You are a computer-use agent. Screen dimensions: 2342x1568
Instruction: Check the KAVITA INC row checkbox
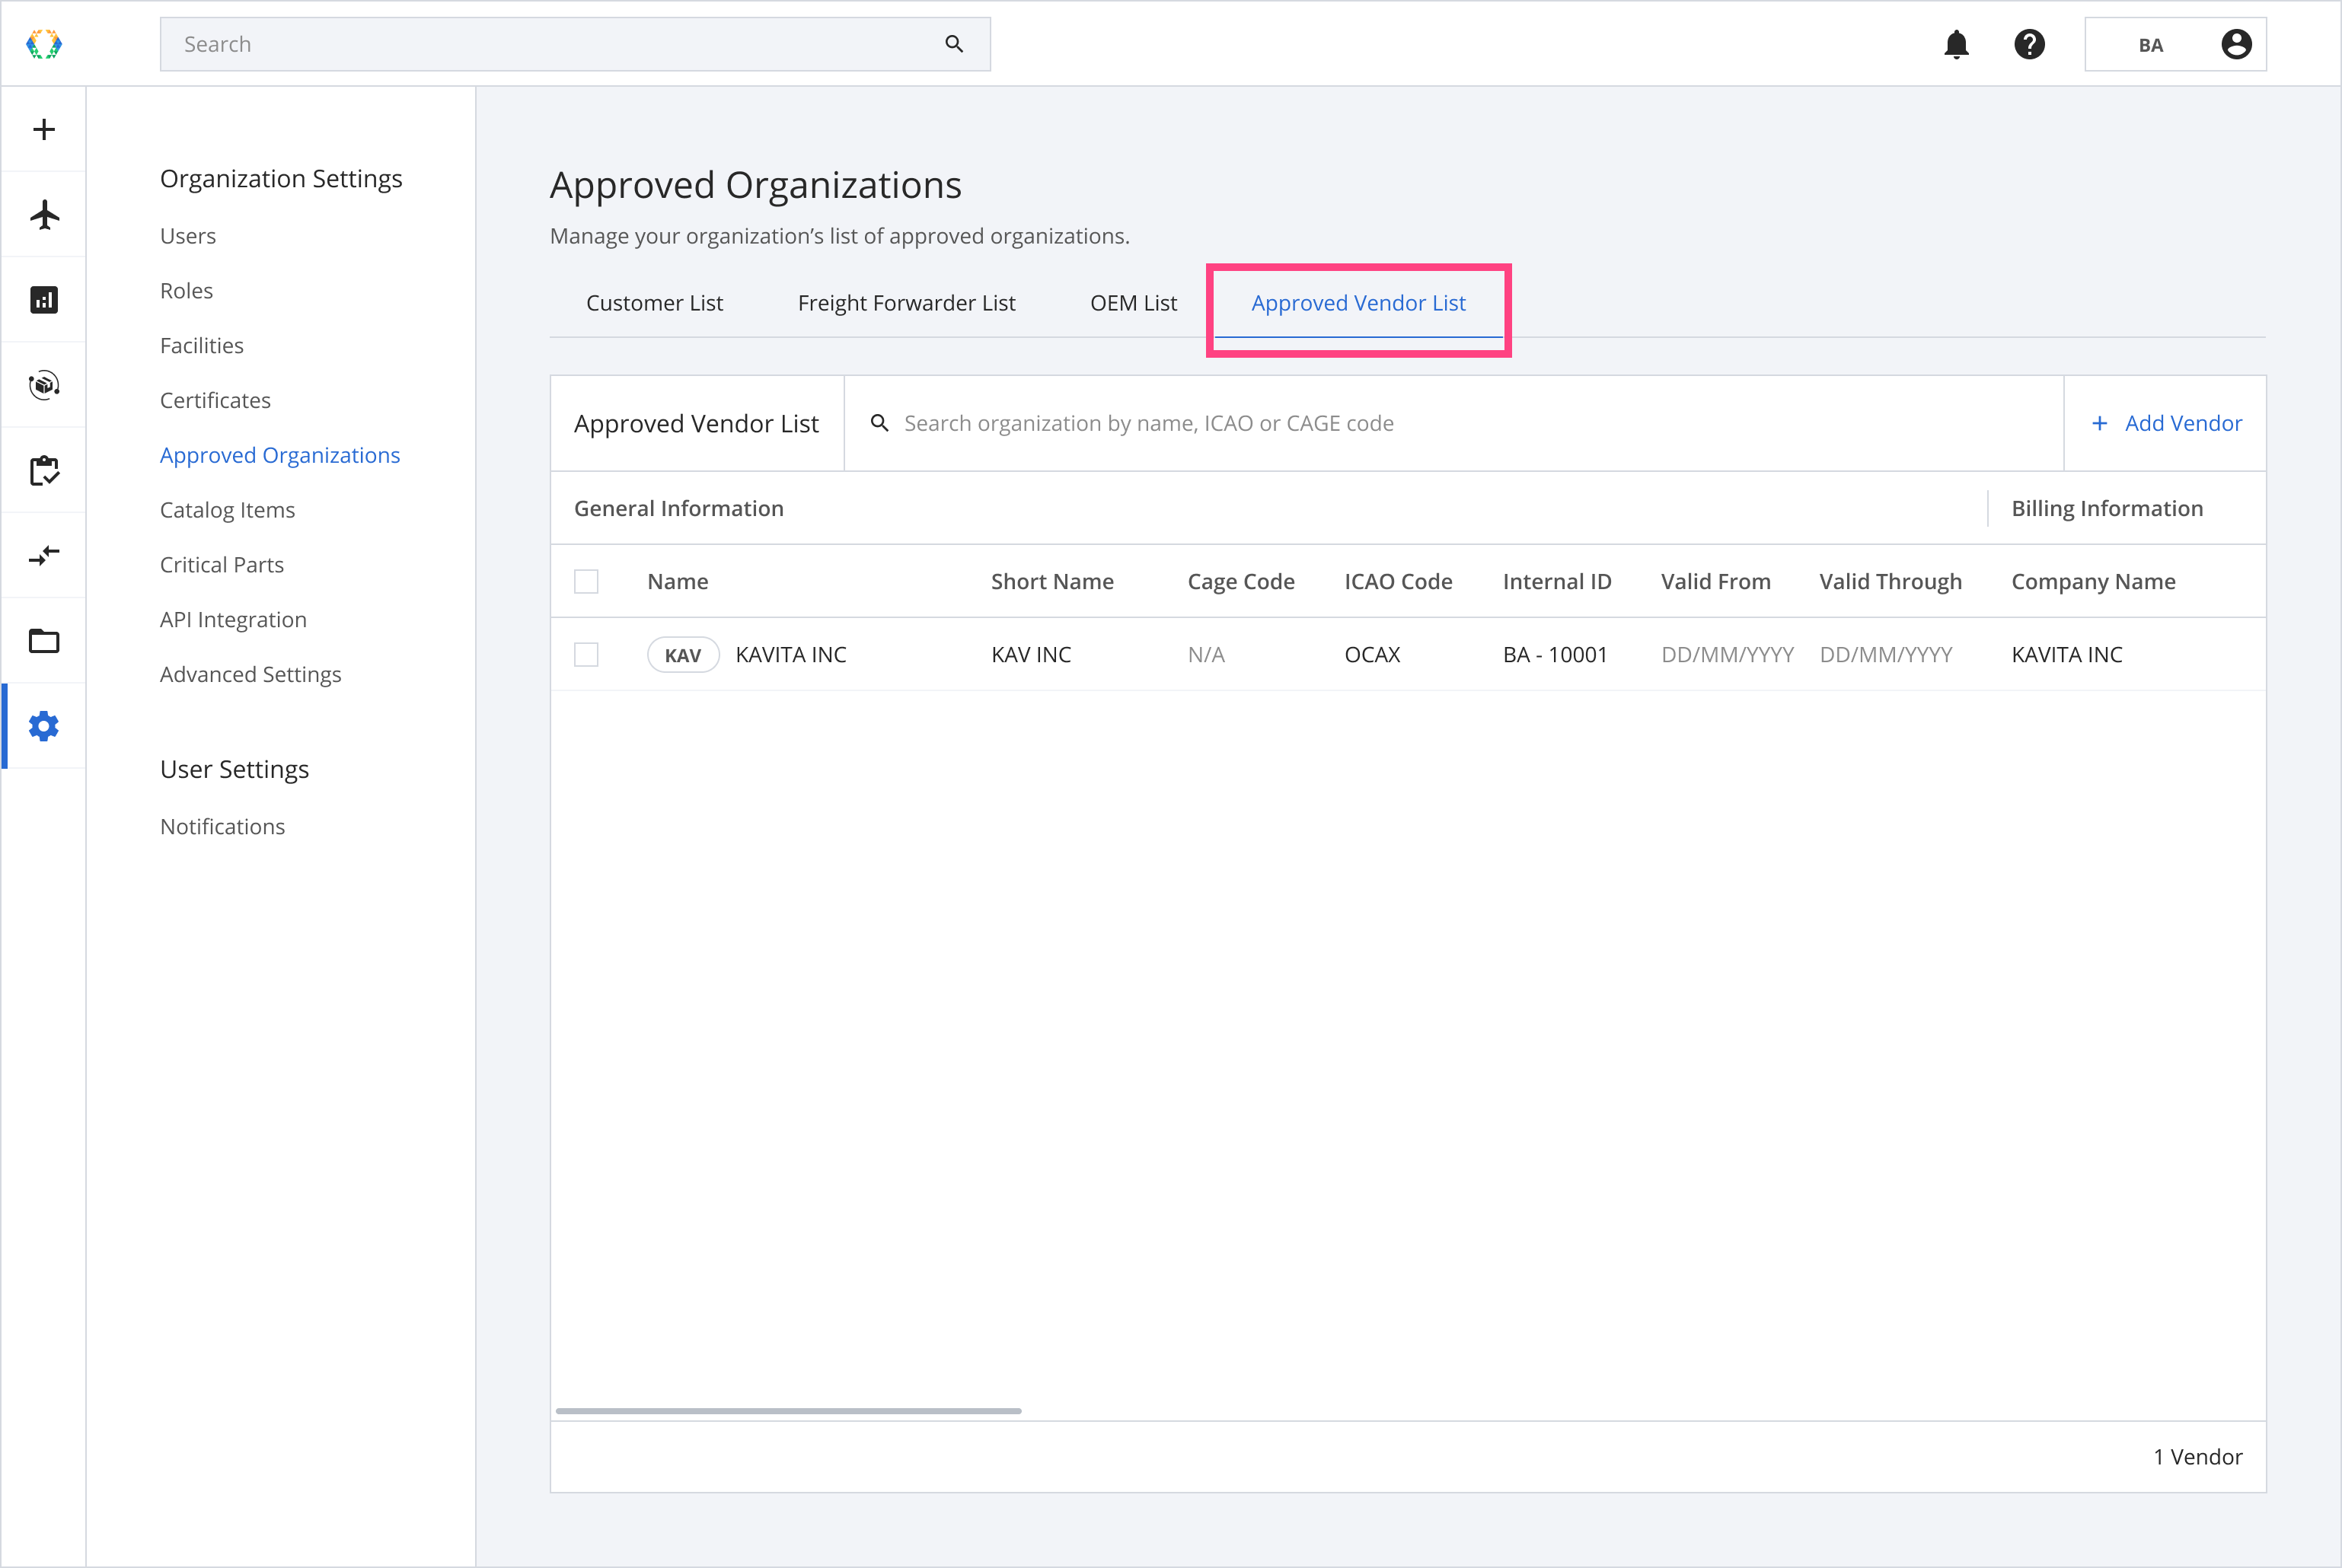[x=586, y=654]
